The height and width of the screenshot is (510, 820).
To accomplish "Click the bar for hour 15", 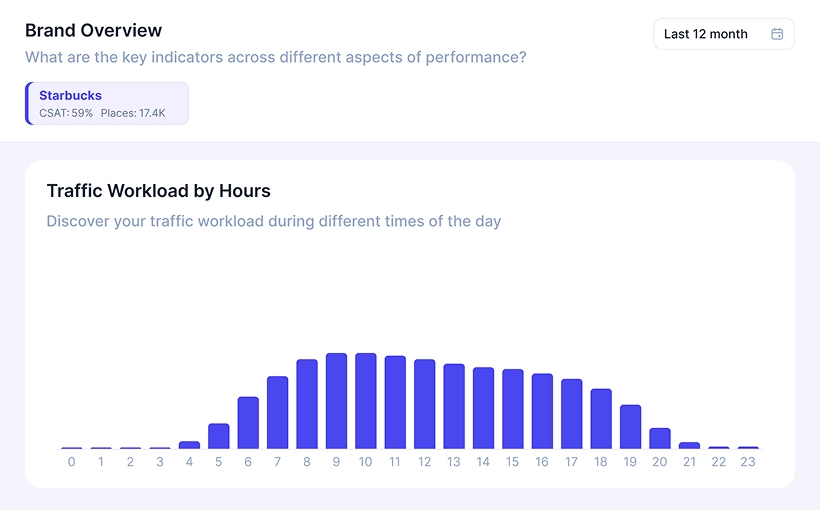I will [x=513, y=409].
